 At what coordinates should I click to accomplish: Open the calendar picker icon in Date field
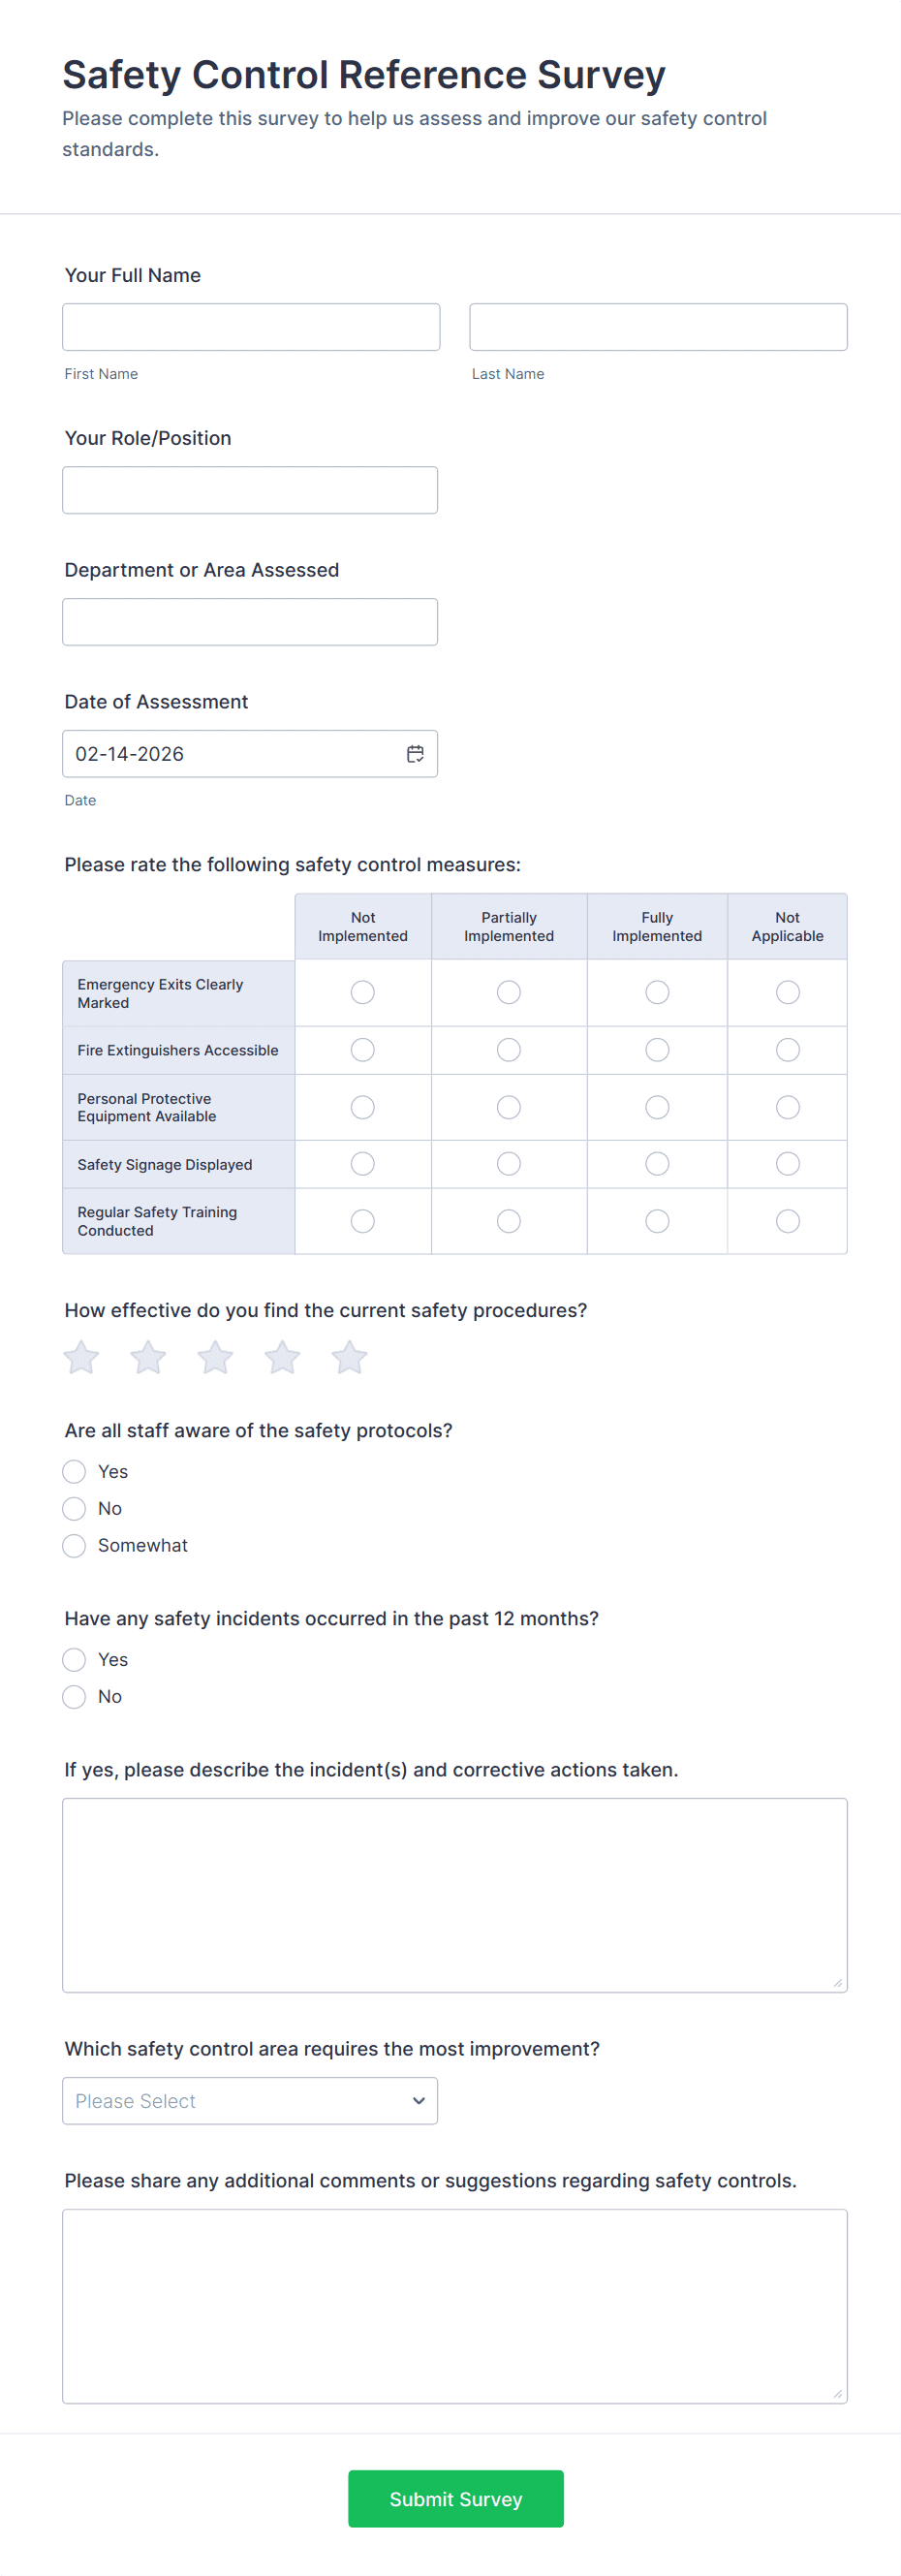click(415, 753)
